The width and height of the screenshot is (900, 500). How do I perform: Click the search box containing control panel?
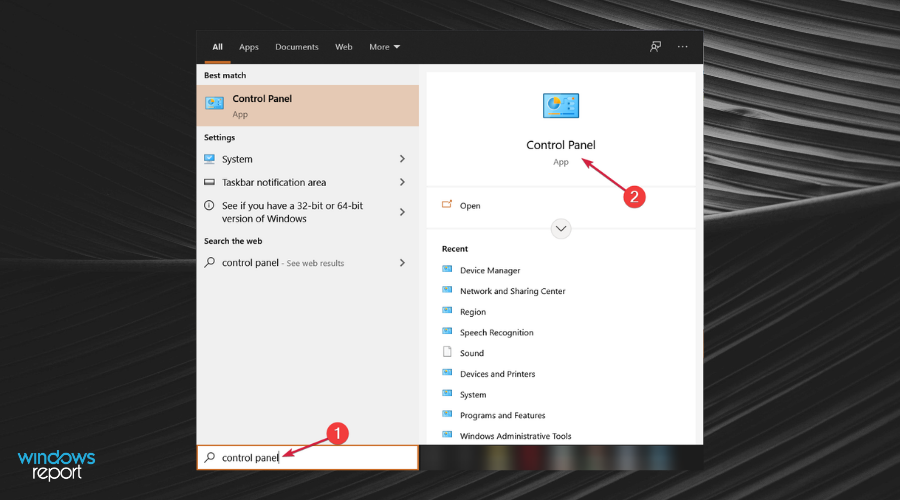tap(308, 458)
